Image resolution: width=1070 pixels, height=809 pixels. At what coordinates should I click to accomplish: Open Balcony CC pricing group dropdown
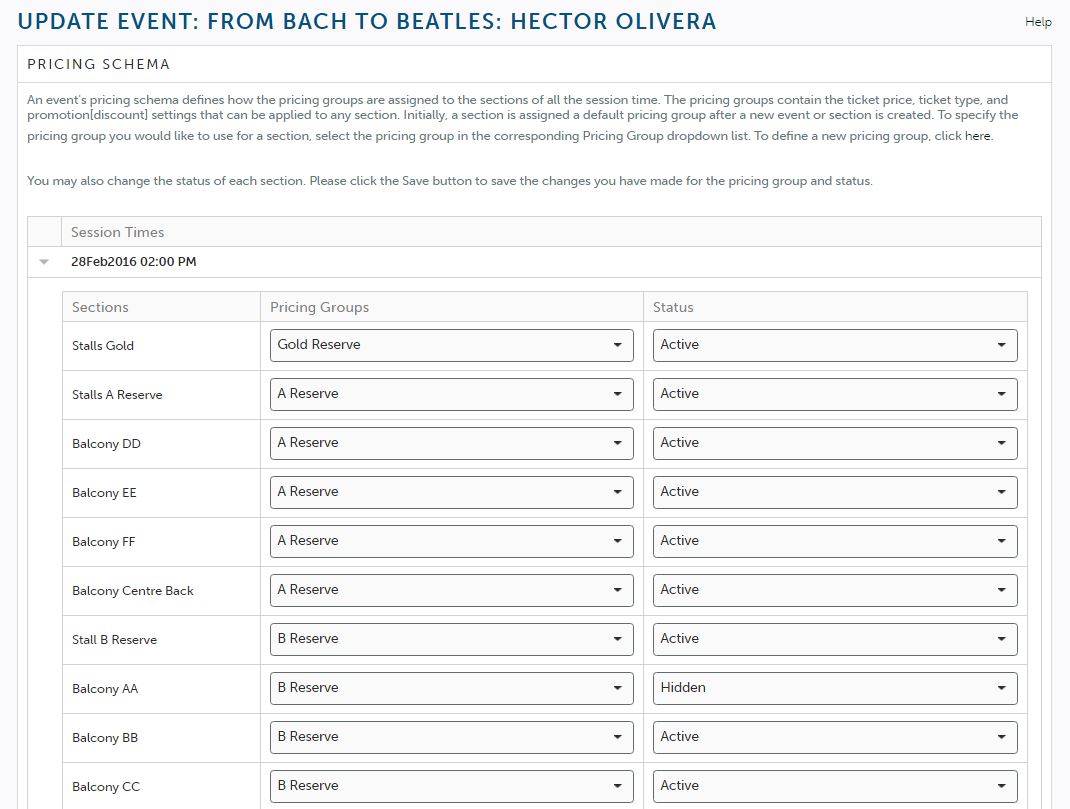click(x=452, y=786)
